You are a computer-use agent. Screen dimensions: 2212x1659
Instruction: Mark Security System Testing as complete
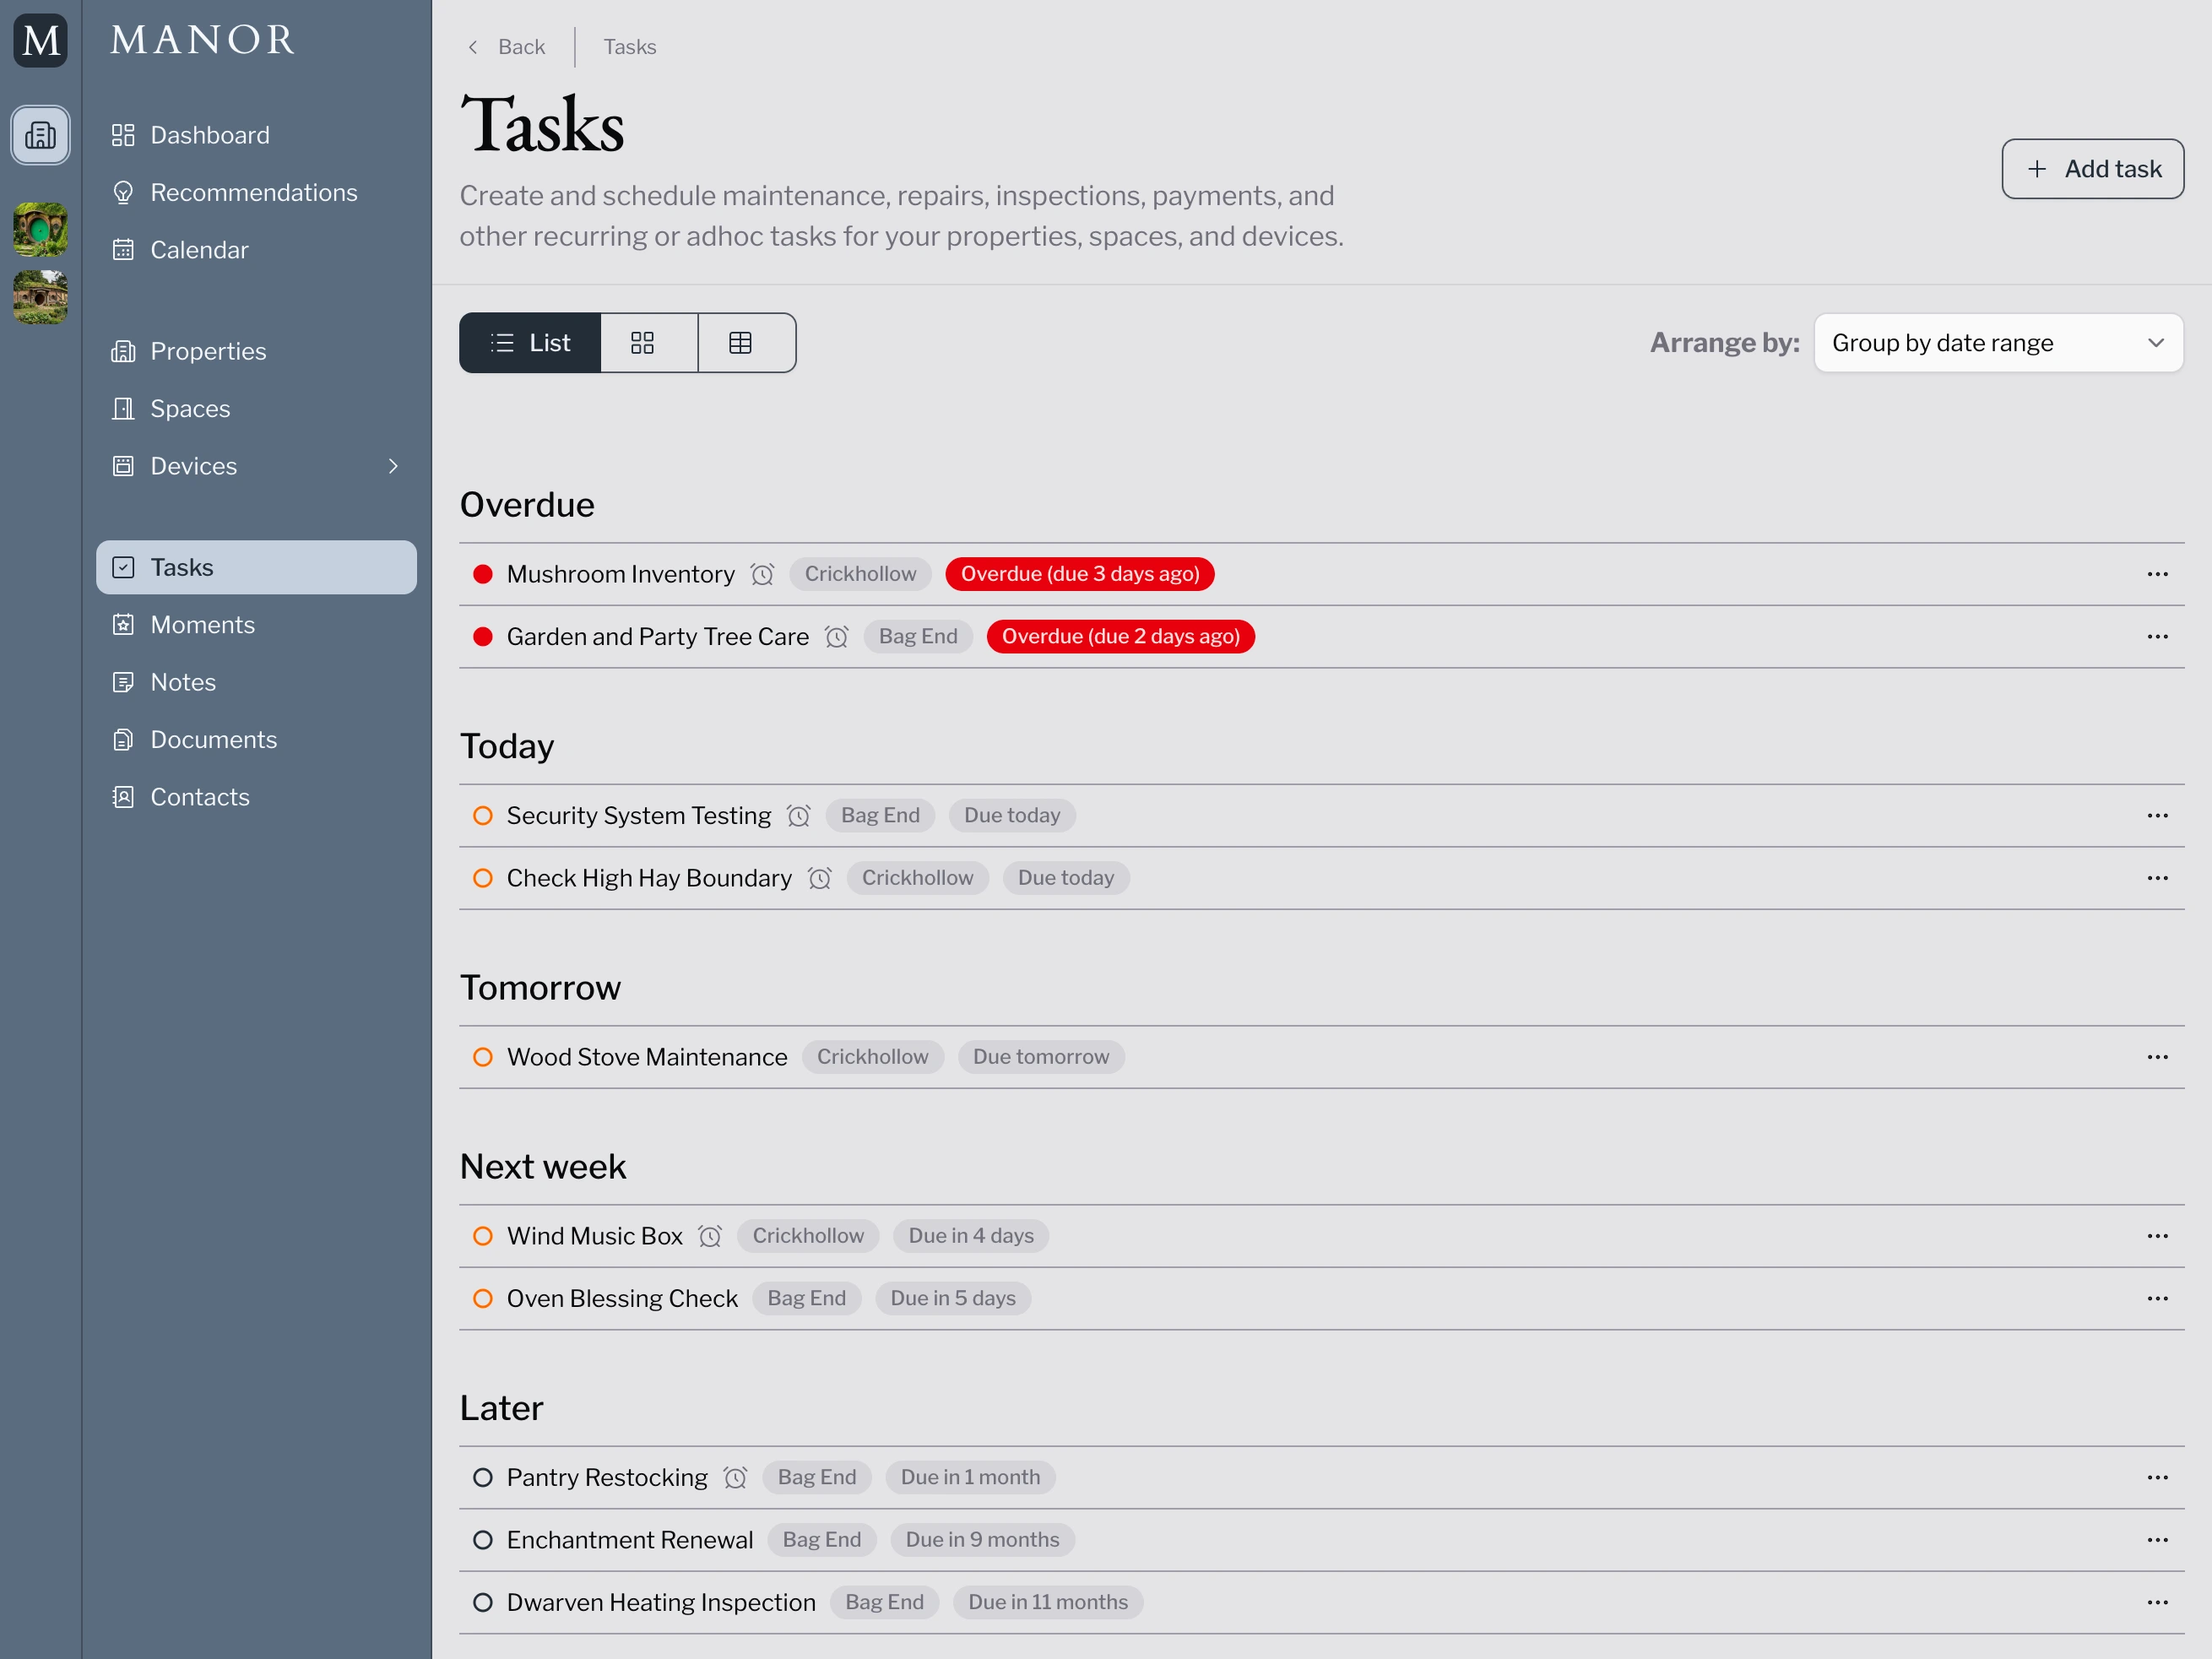coord(483,816)
